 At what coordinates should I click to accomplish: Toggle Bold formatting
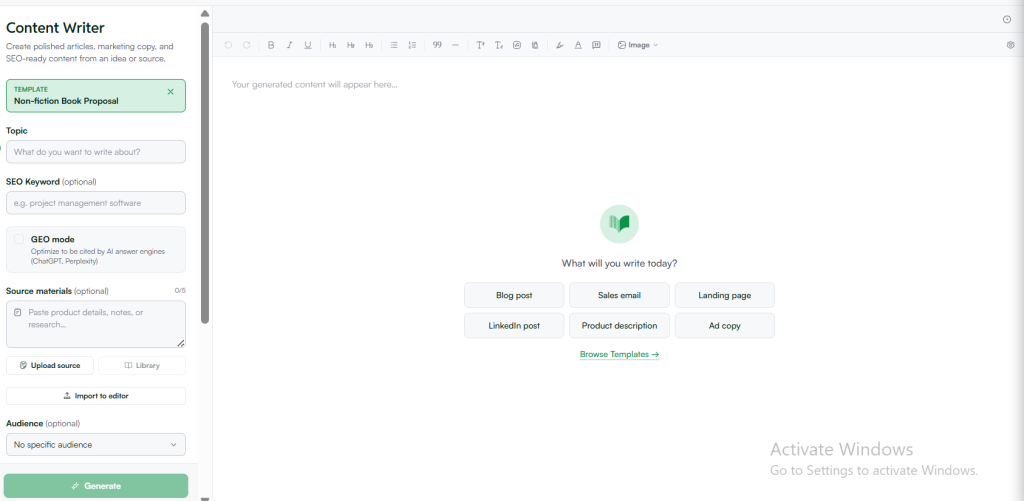[x=271, y=45]
